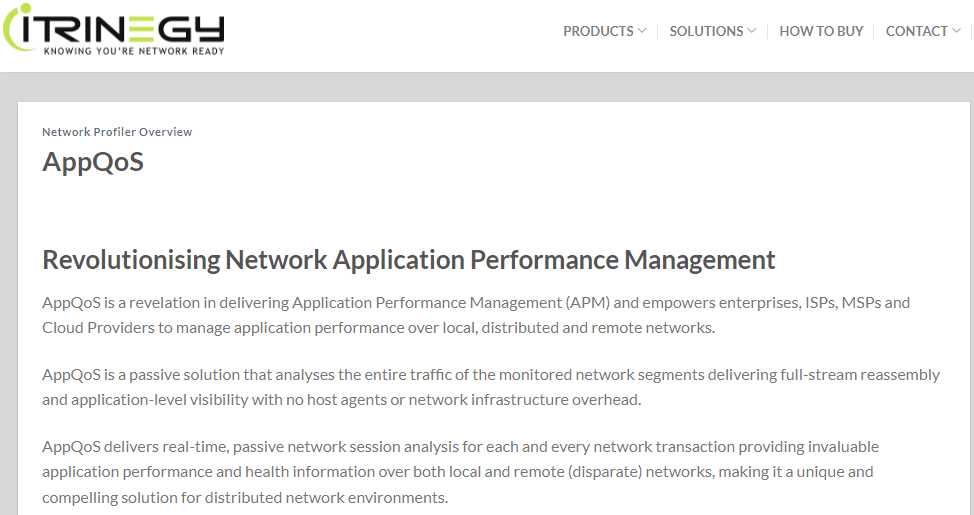Open the CONTACT menu
This screenshot has height=515, width=974.
(x=917, y=31)
